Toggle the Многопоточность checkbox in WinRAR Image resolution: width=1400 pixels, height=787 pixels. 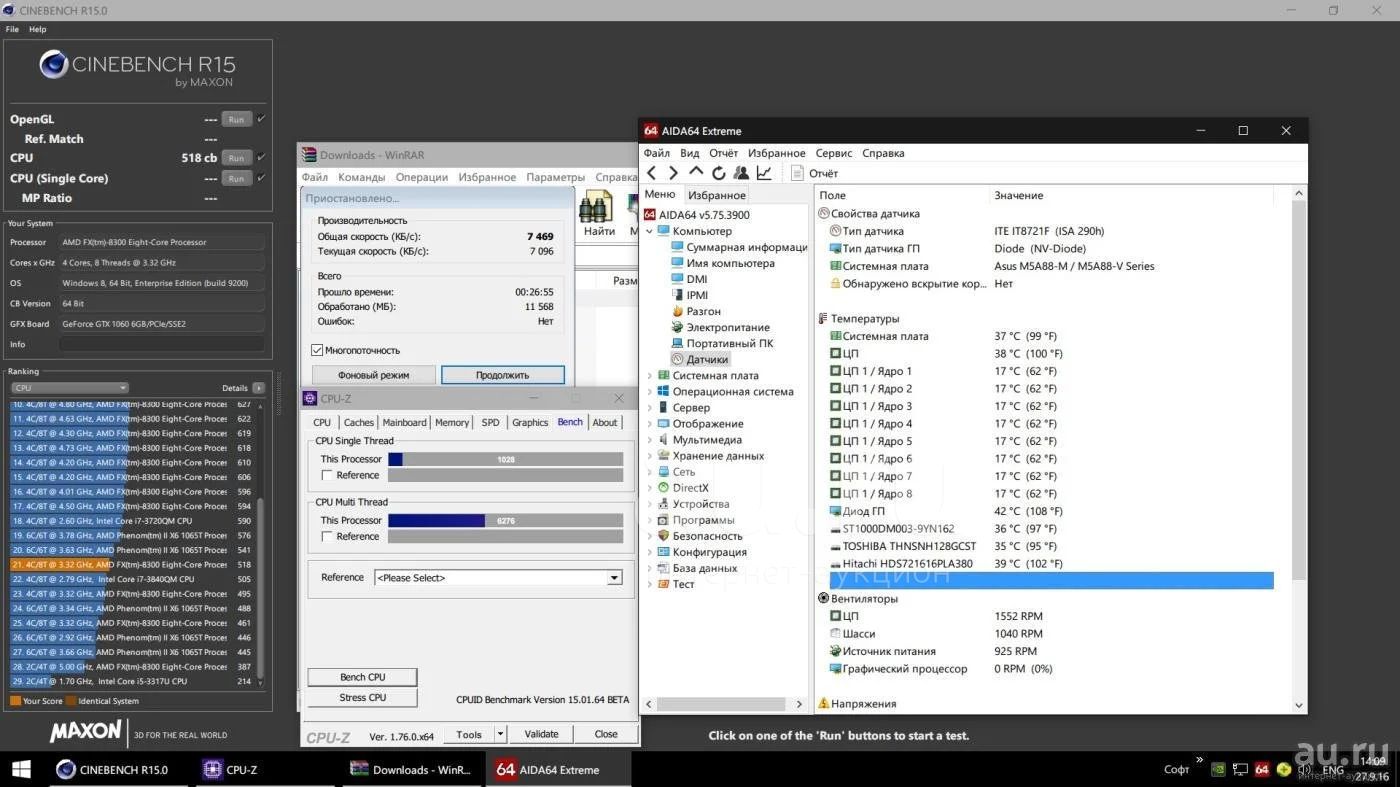[317, 350]
